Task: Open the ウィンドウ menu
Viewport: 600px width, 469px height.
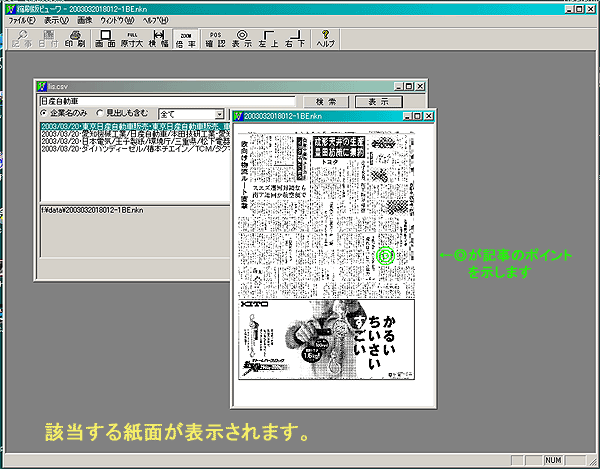Action: (x=119, y=20)
